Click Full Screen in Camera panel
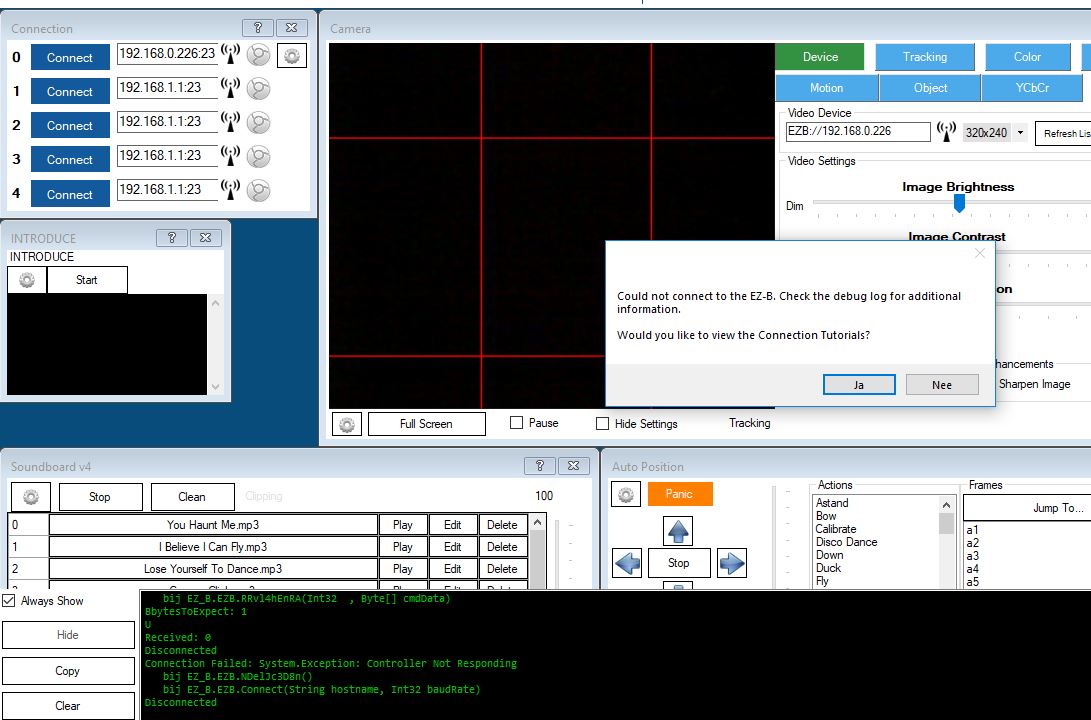Viewport: 1091px width, 720px height. coord(427,424)
